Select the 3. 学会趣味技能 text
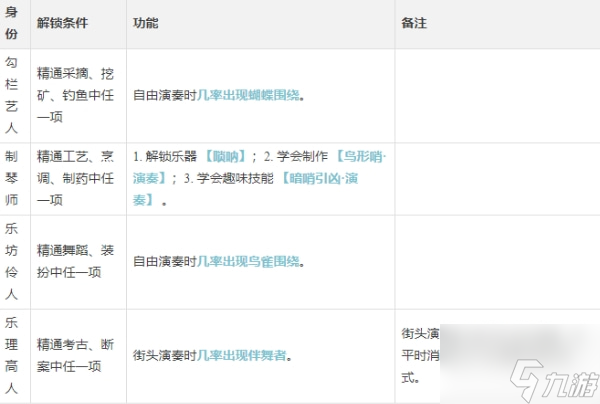 pyautogui.click(x=229, y=178)
